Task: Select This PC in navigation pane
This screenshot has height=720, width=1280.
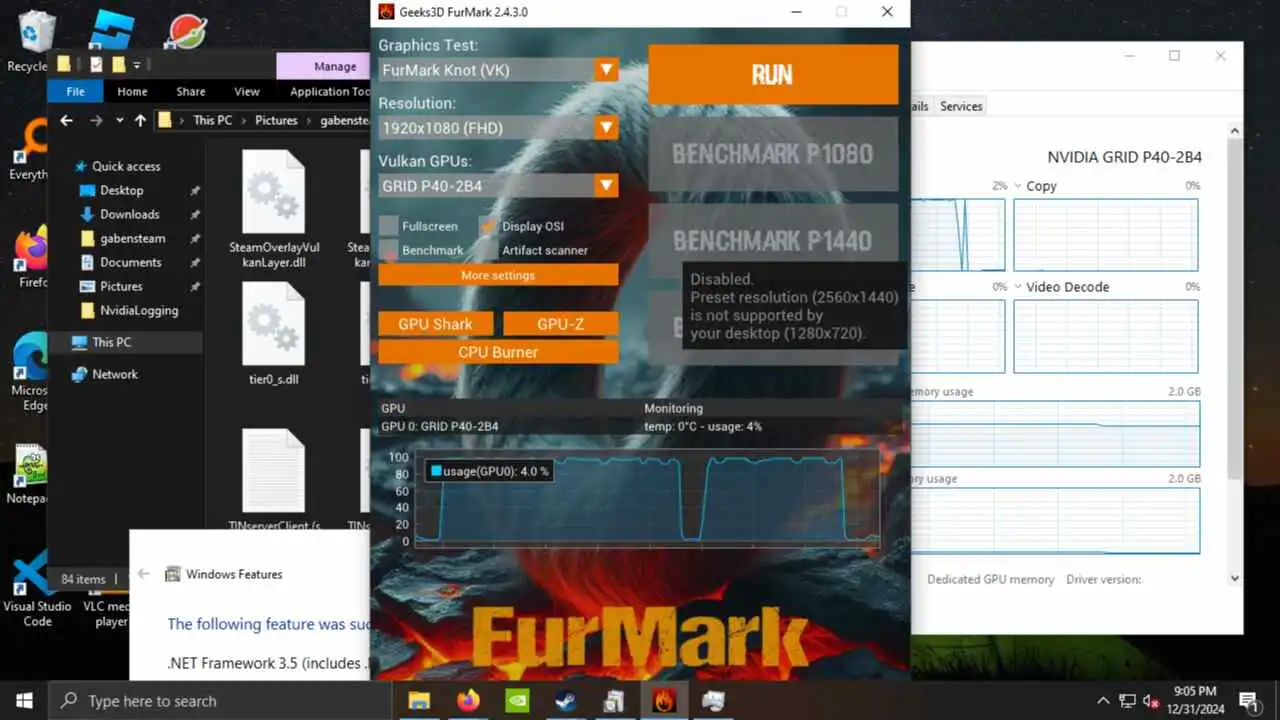Action: [x=111, y=342]
